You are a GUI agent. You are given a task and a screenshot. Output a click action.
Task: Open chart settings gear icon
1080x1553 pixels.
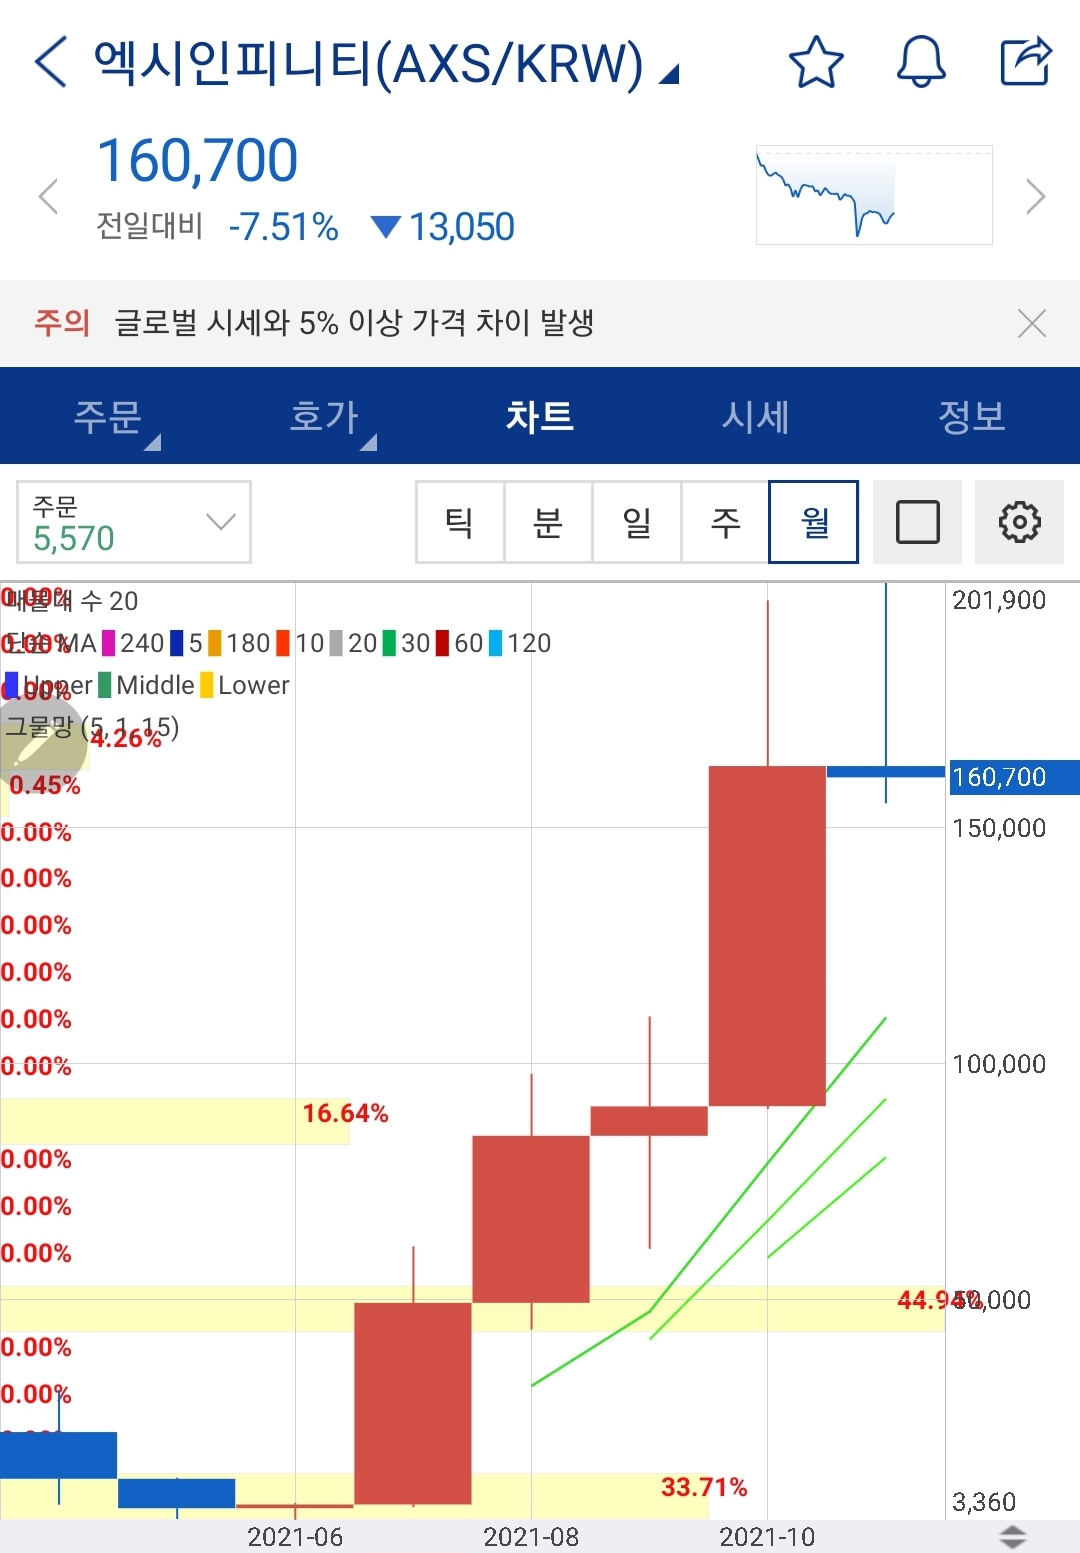click(1019, 522)
